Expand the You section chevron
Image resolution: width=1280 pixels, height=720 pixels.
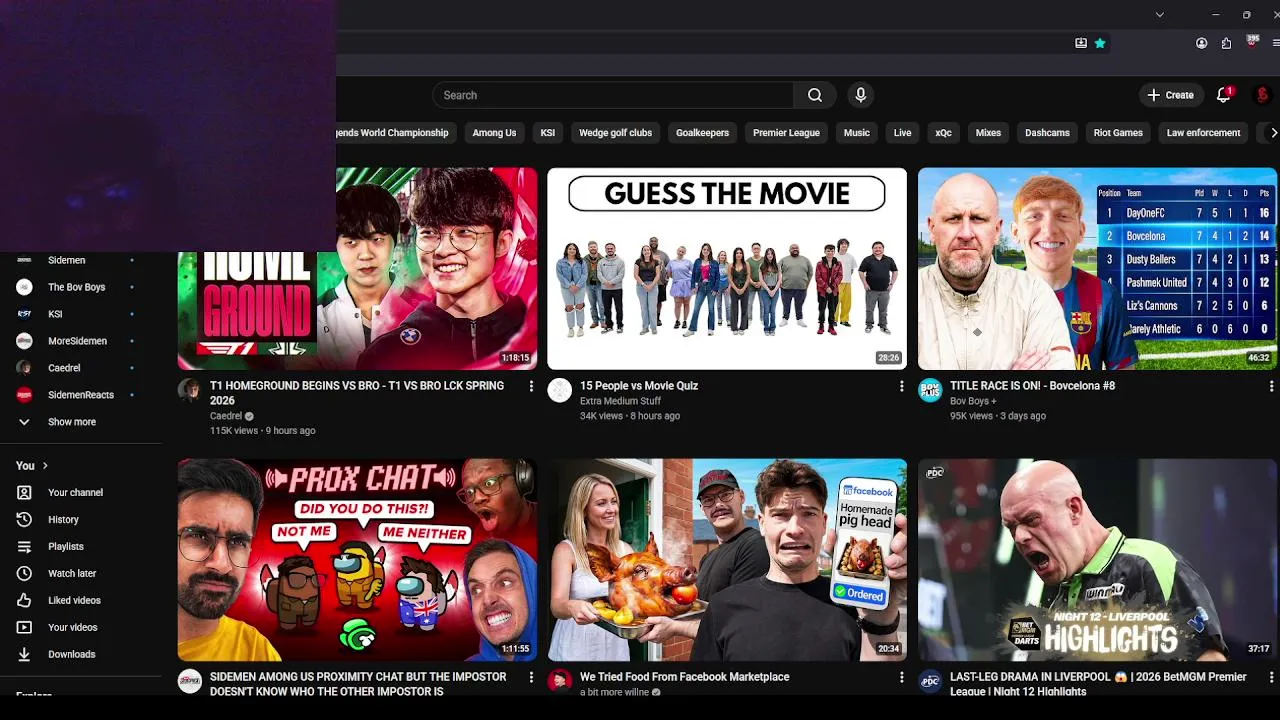45,466
